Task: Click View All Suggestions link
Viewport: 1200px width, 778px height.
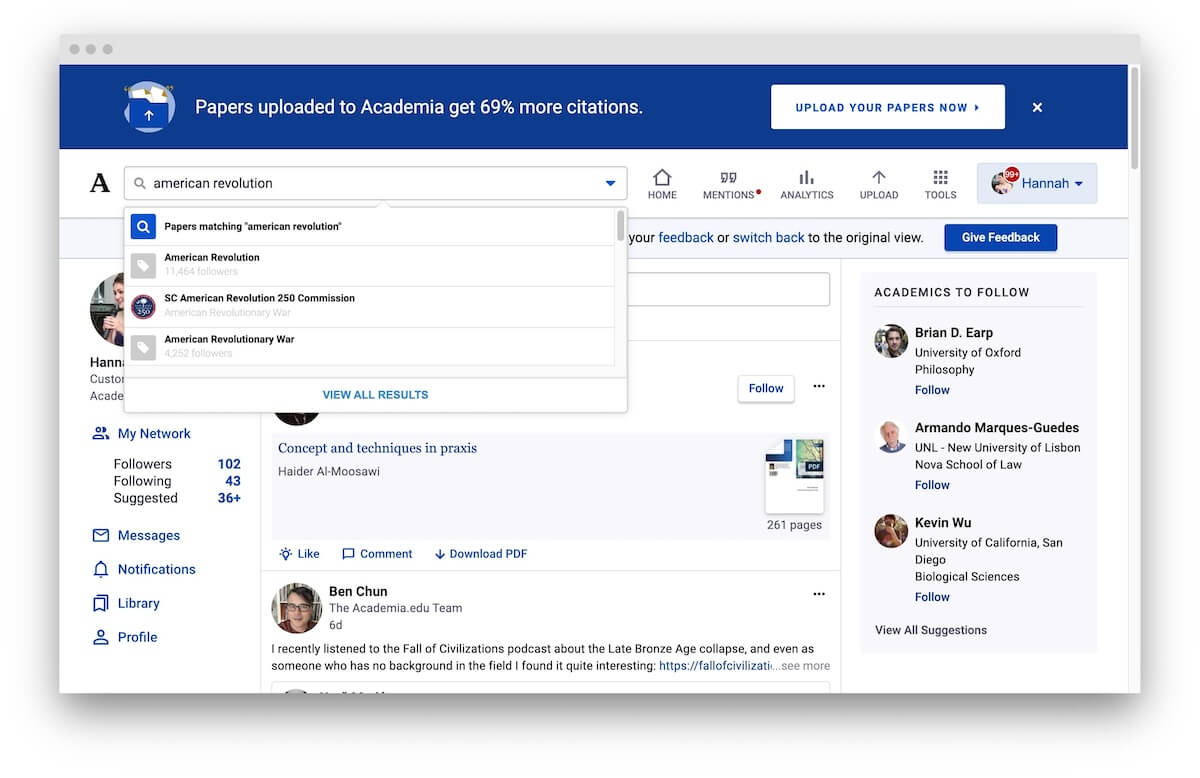Action: pos(931,630)
